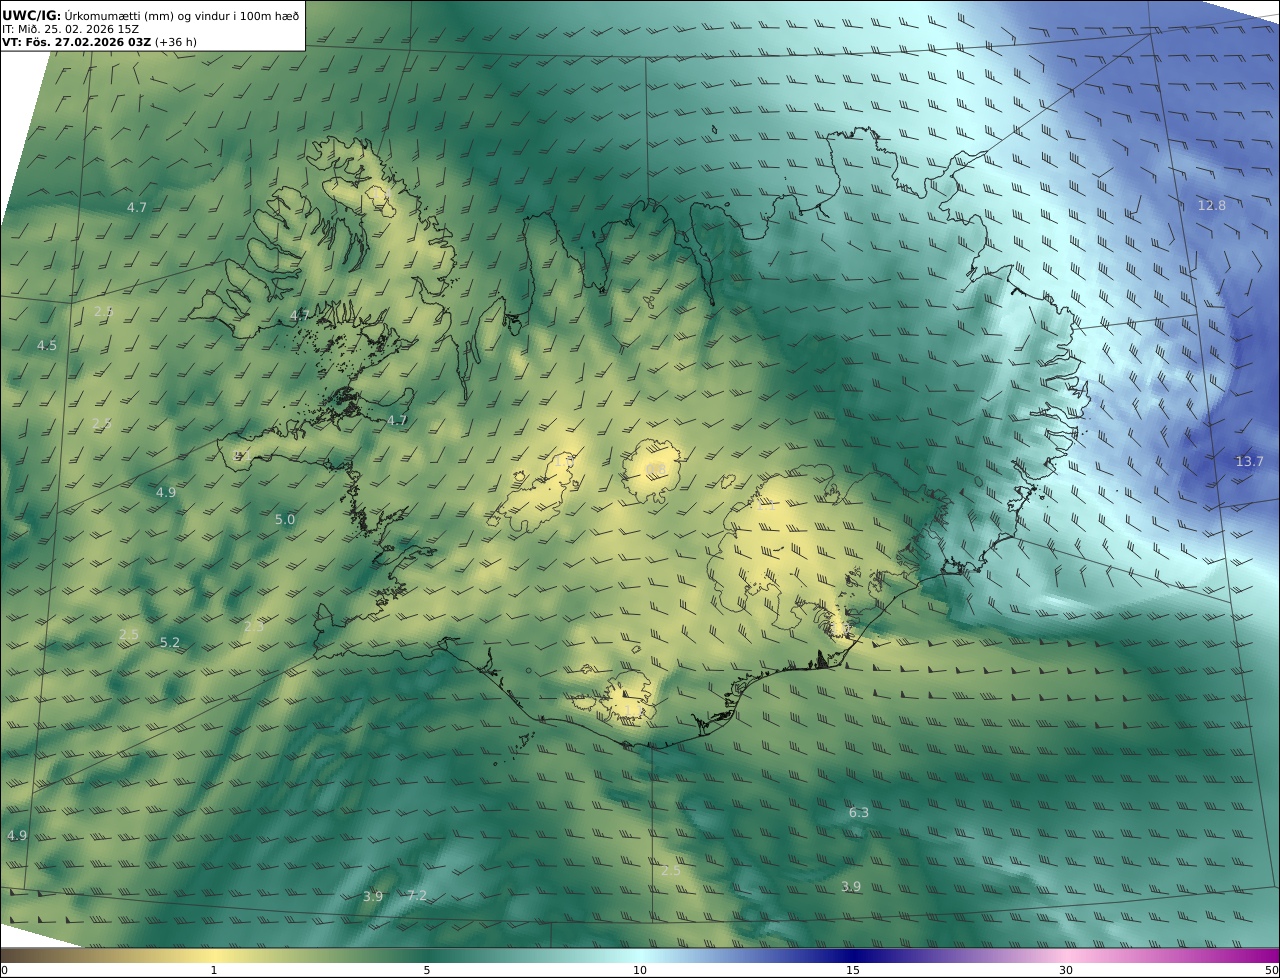The width and height of the screenshot is (1280, 978).
Task: Click the 12.8 precipitation value on the map
Action: pyautogui.click(x=1211, y=205)
